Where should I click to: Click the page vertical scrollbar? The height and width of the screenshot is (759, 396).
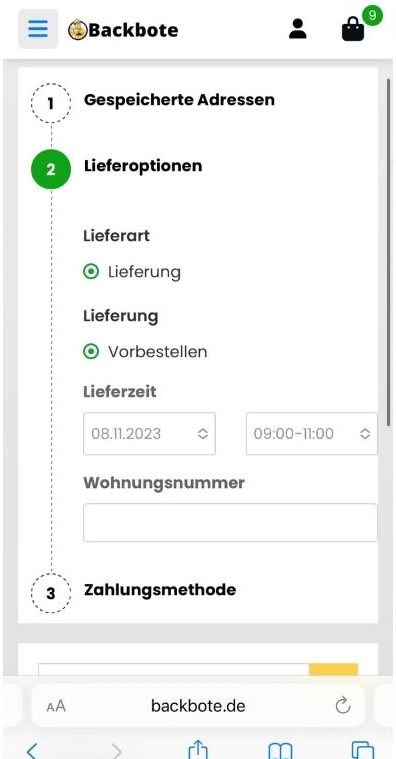pos(388,252)
